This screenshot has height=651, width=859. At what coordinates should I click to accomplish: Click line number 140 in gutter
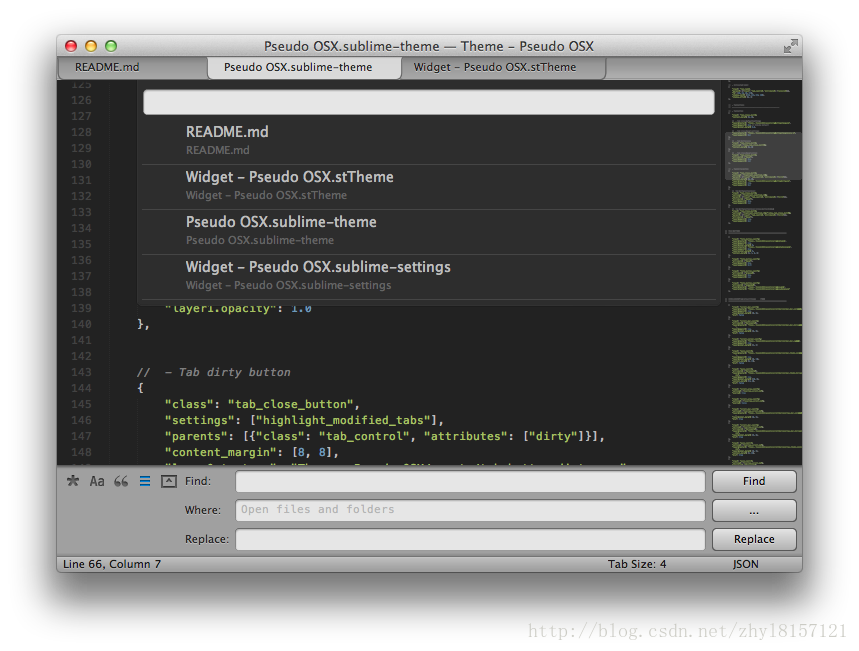pyautogui.click(x=81, y=324)
